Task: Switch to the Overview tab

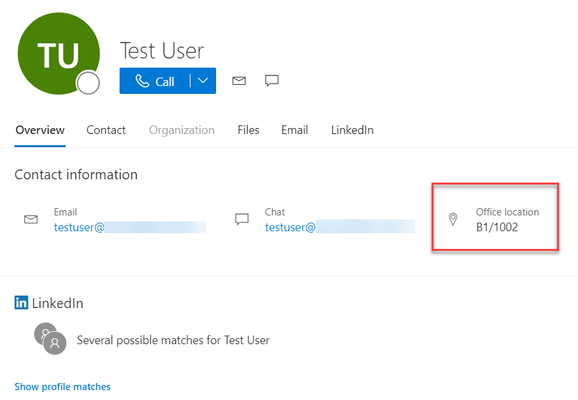Action: [x=40, y=130]
